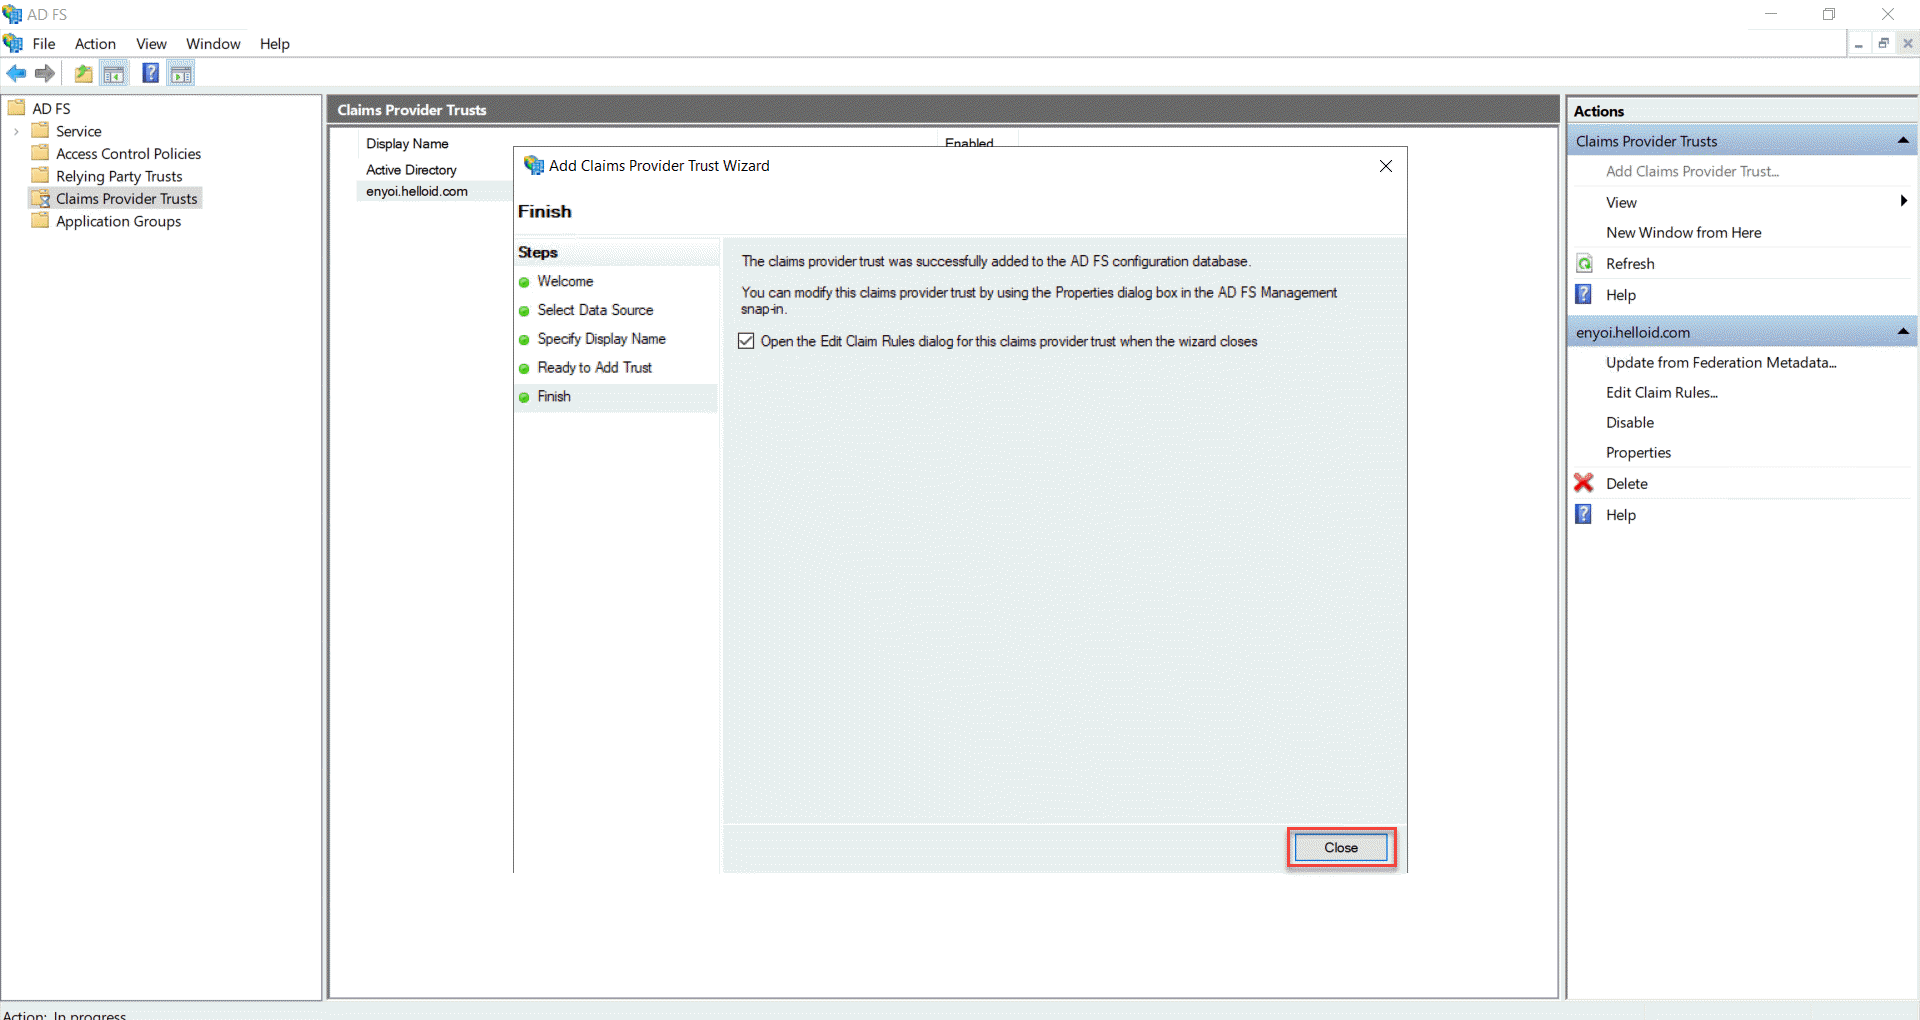The width and height of the screenshot is (1920, 1020).
Task: Collapse the enyoi.helloid.com actions section
Action: pos(1903,332)
